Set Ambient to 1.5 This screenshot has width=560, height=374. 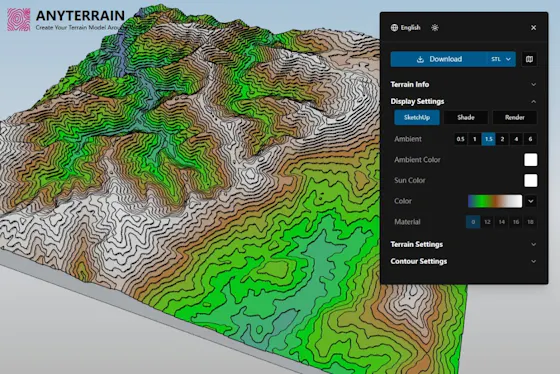(489, 139)
